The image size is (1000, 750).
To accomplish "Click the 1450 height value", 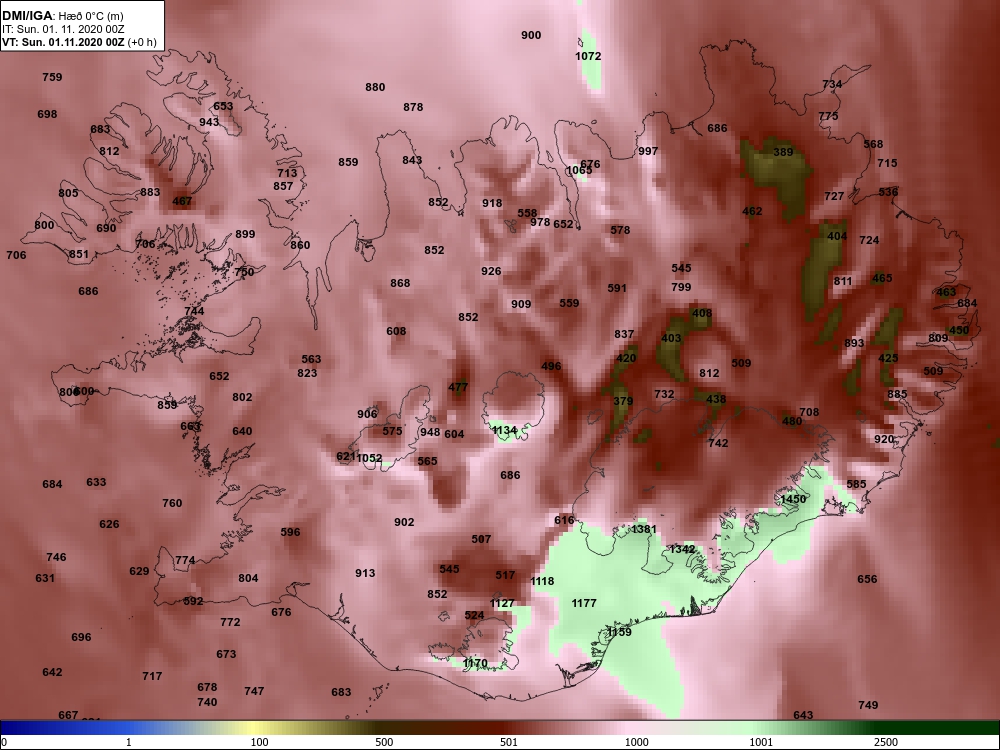I will (793, 499).
